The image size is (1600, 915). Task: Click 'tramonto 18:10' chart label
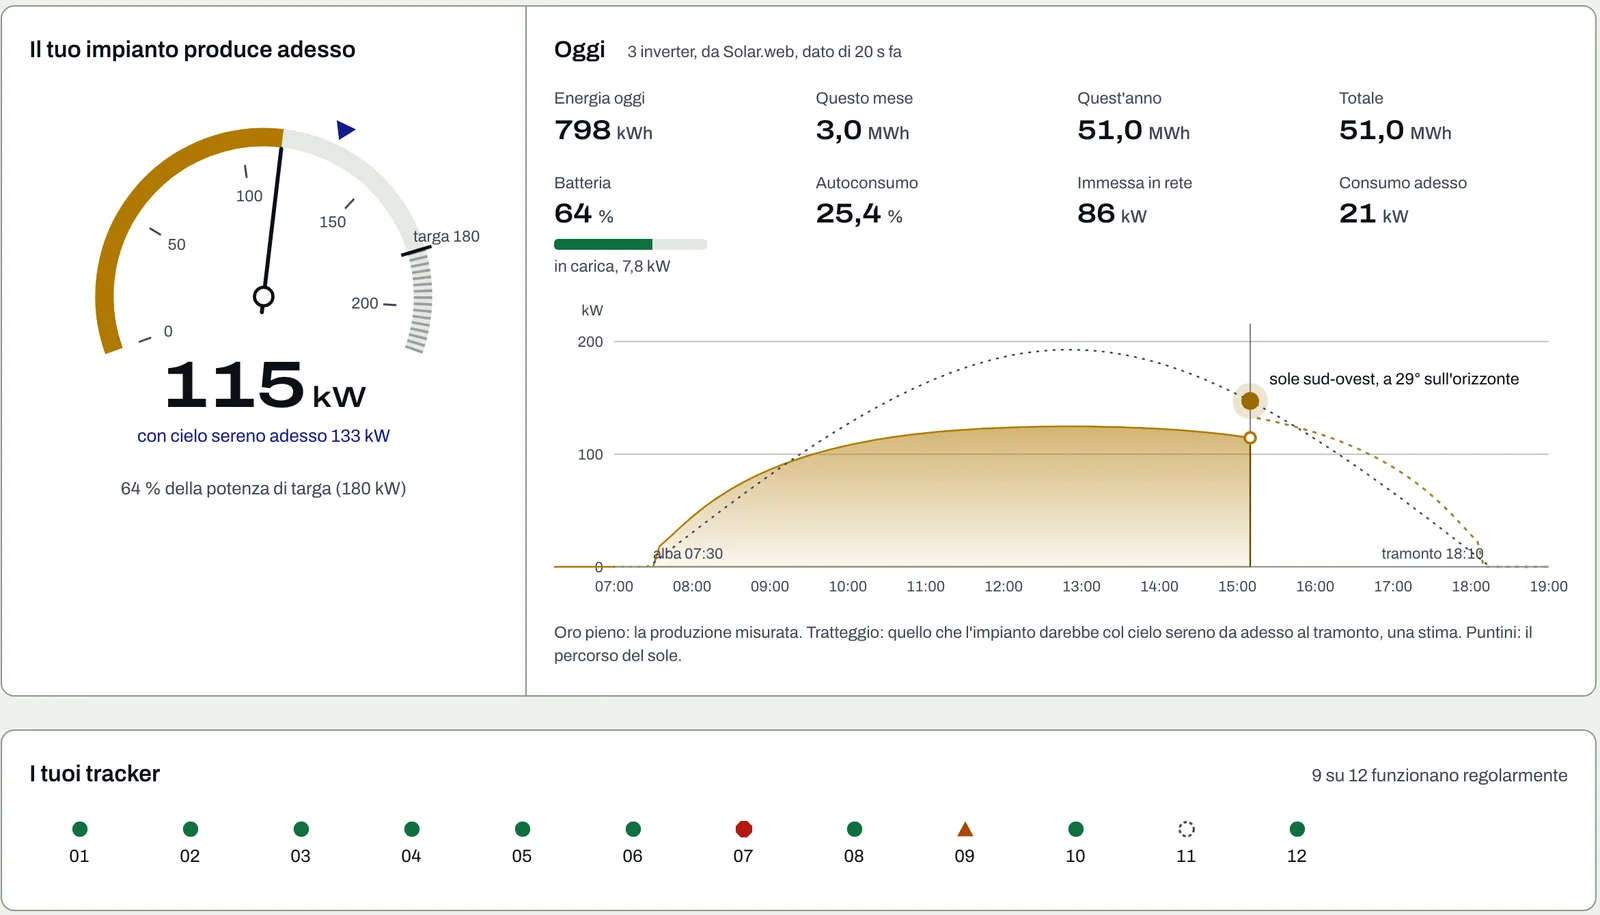(x=1432, y=554)
